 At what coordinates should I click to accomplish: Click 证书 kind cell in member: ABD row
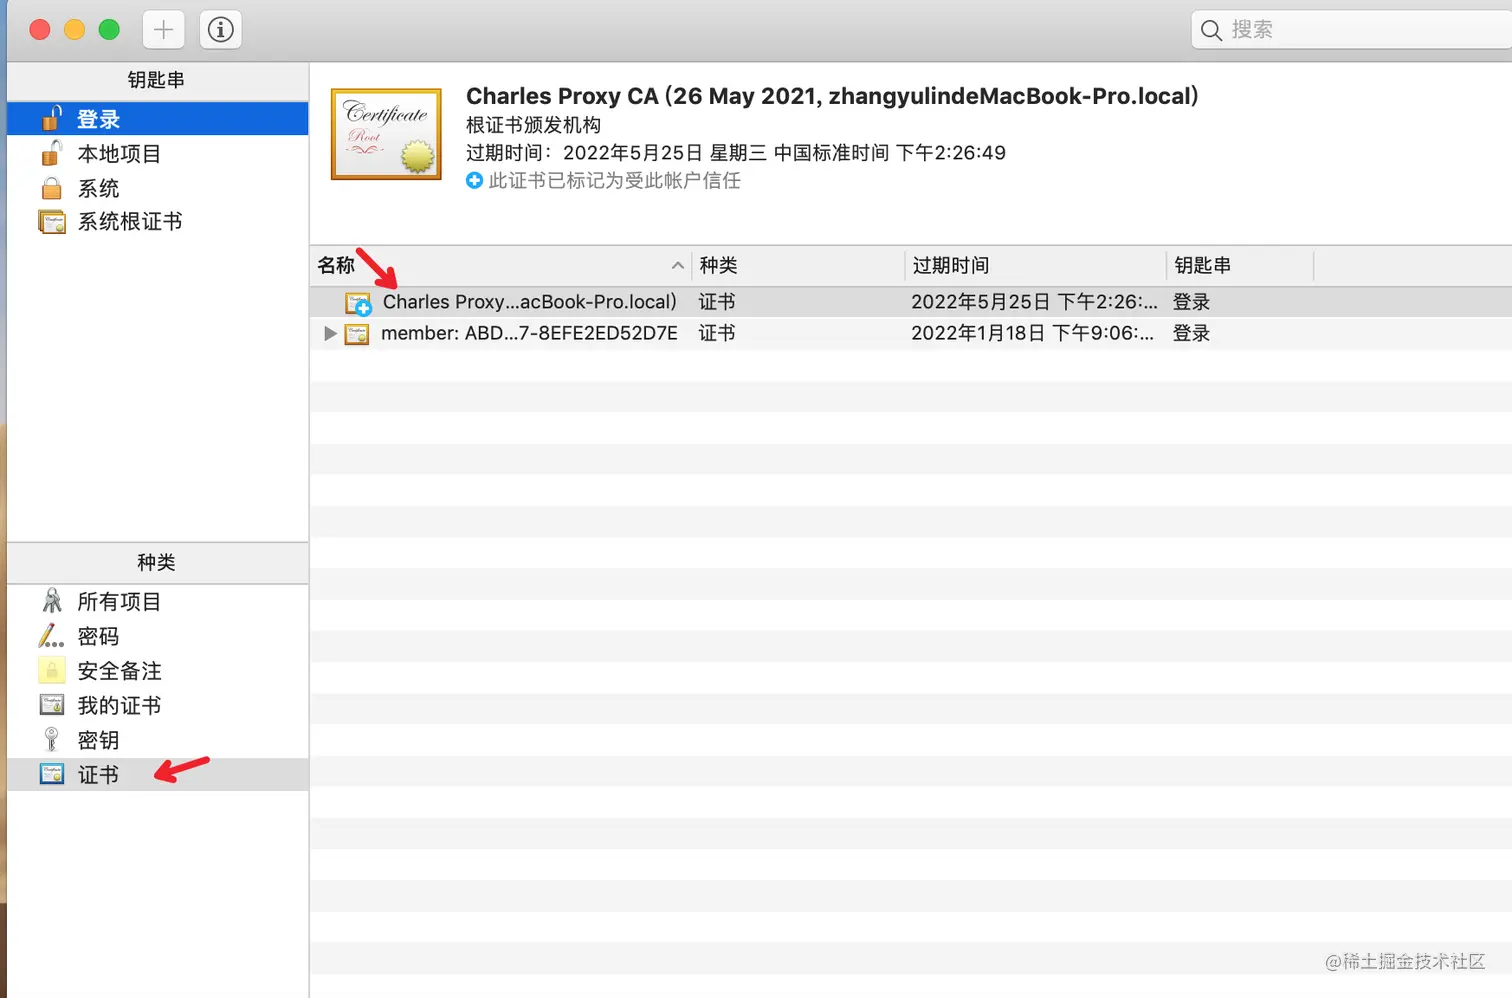[x=717, y=333]
